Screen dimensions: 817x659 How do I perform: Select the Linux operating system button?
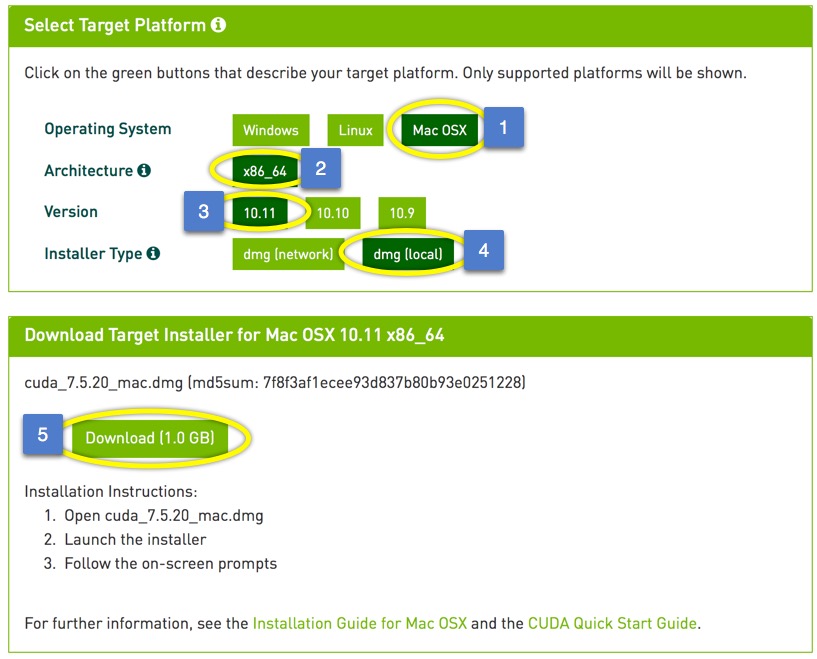click(x=355, y=130)
